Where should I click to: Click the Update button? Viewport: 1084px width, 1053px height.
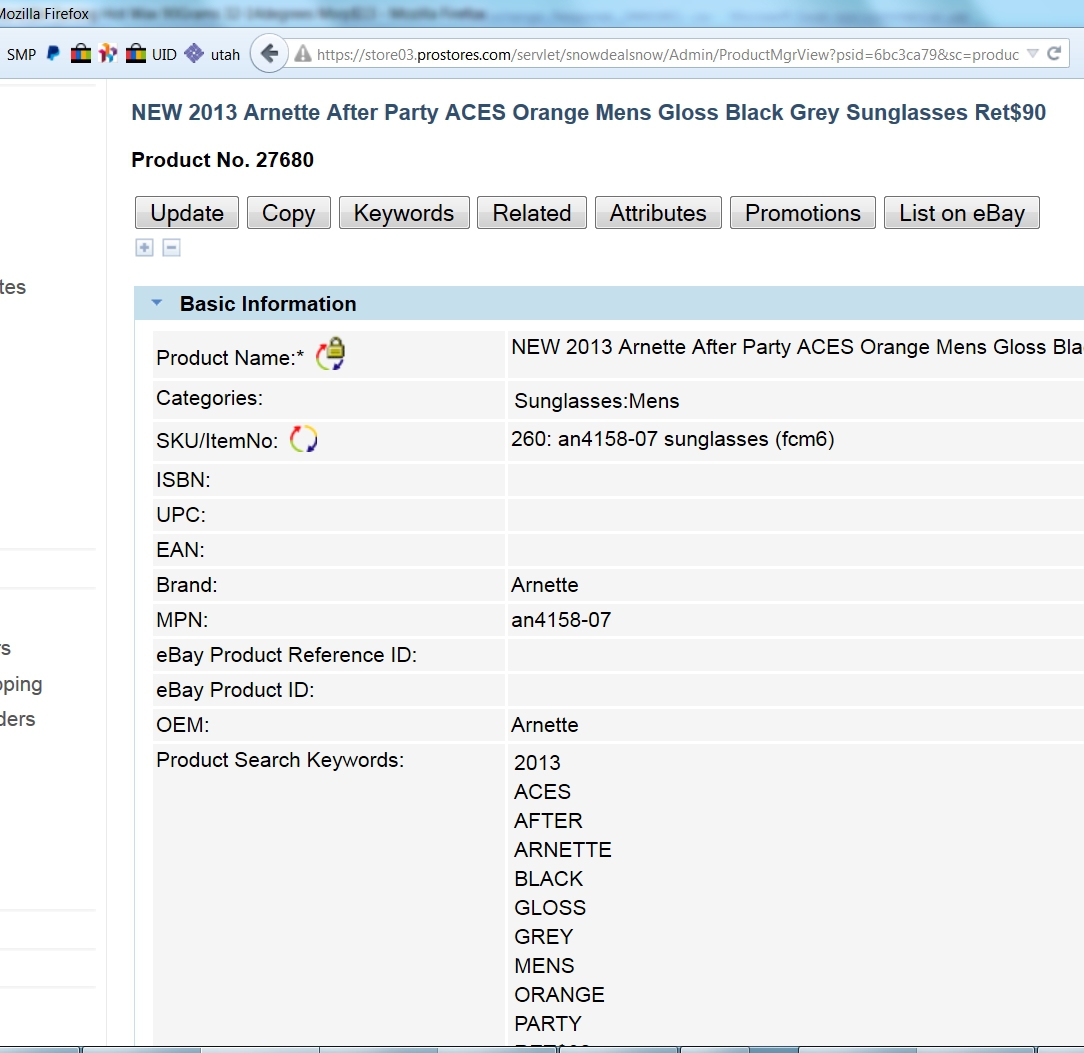click(x=187, y=213)
